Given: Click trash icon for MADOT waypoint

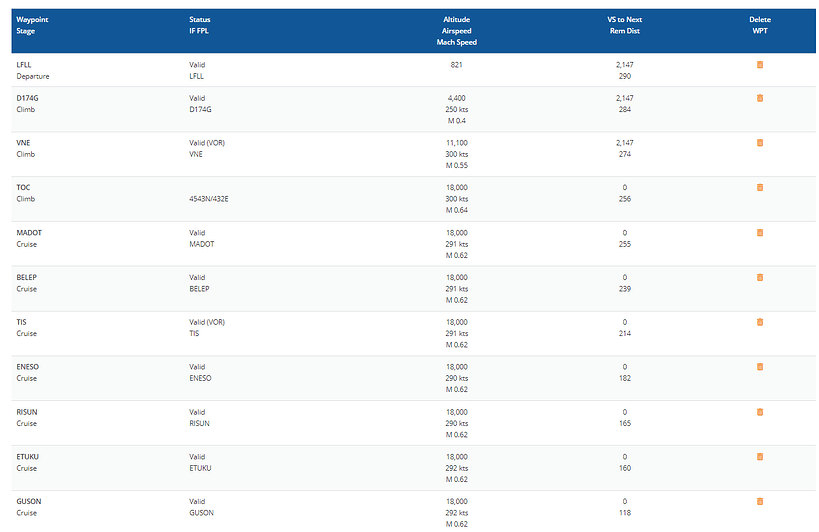Looking at the screenshot, I should pos(760,233).
